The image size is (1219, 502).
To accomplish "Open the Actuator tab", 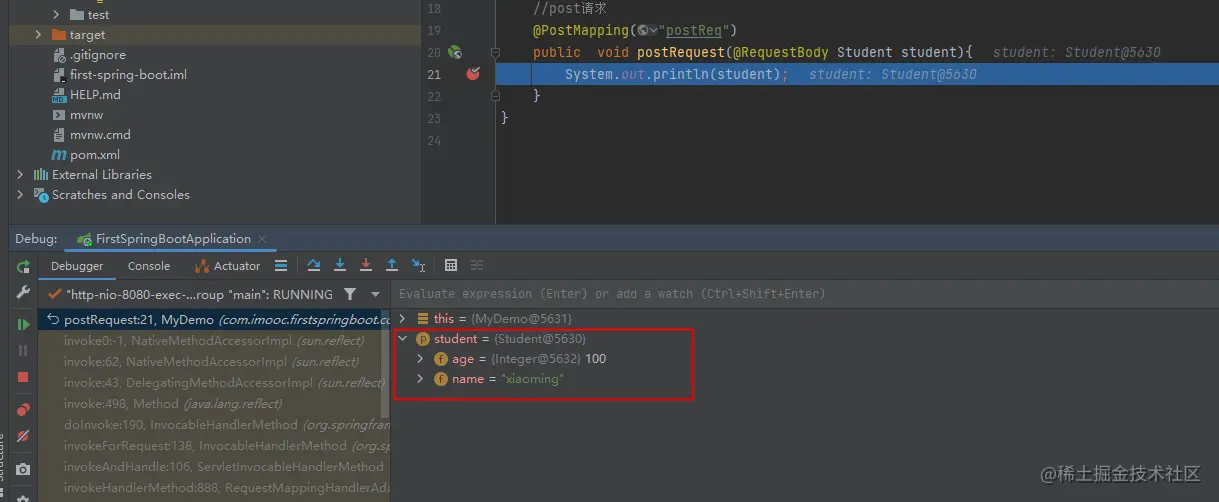I will tap(228, 266).
